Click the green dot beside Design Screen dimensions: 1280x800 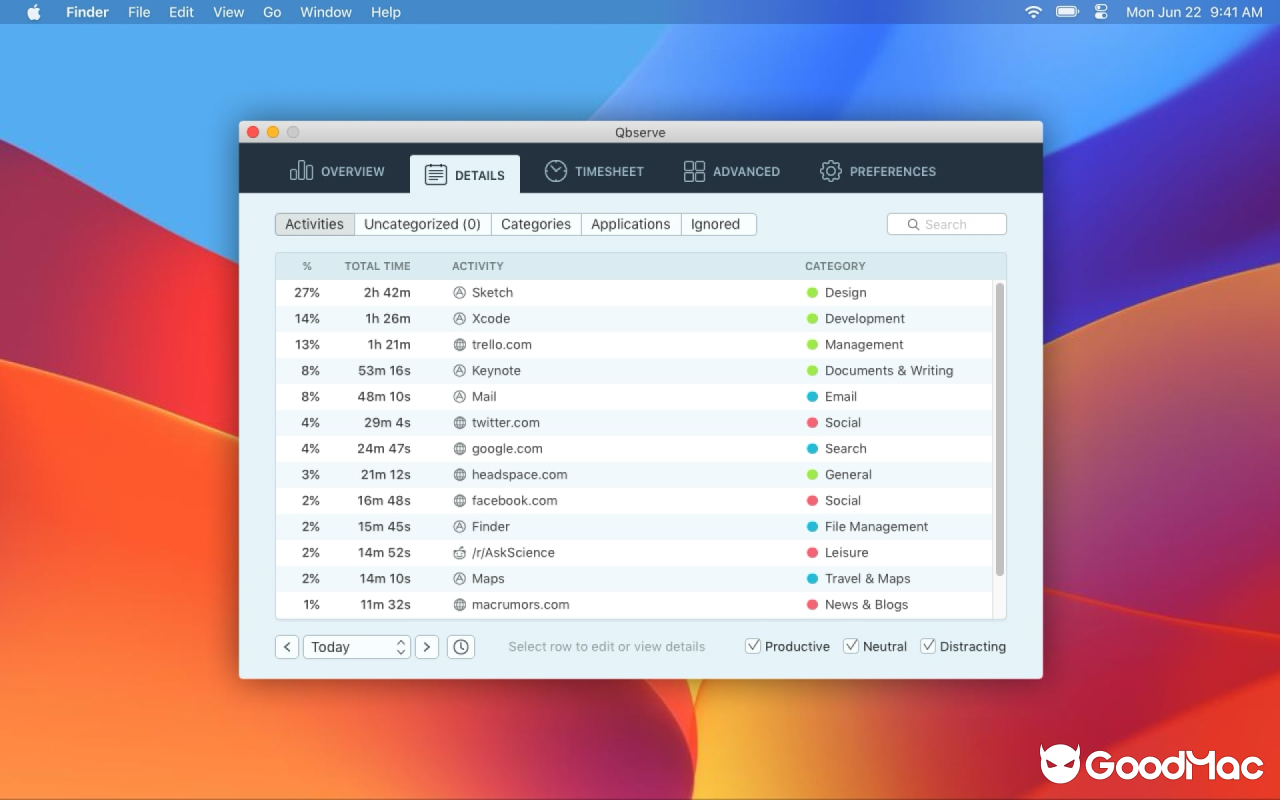pyautogui.click(x=813, y=293)
